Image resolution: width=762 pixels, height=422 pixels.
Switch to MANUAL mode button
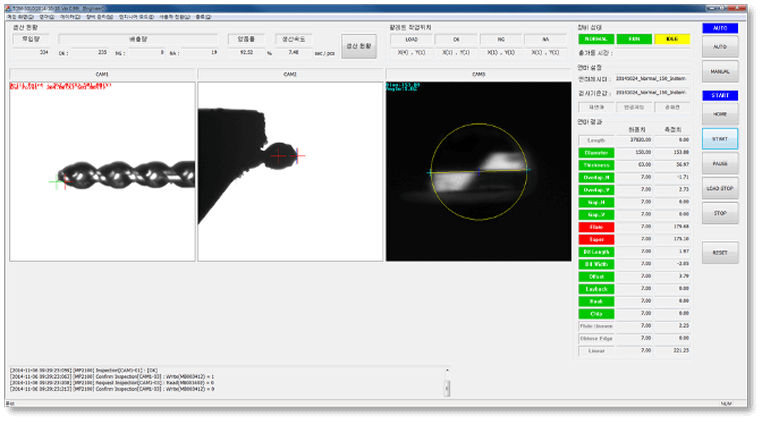[720, 72]
